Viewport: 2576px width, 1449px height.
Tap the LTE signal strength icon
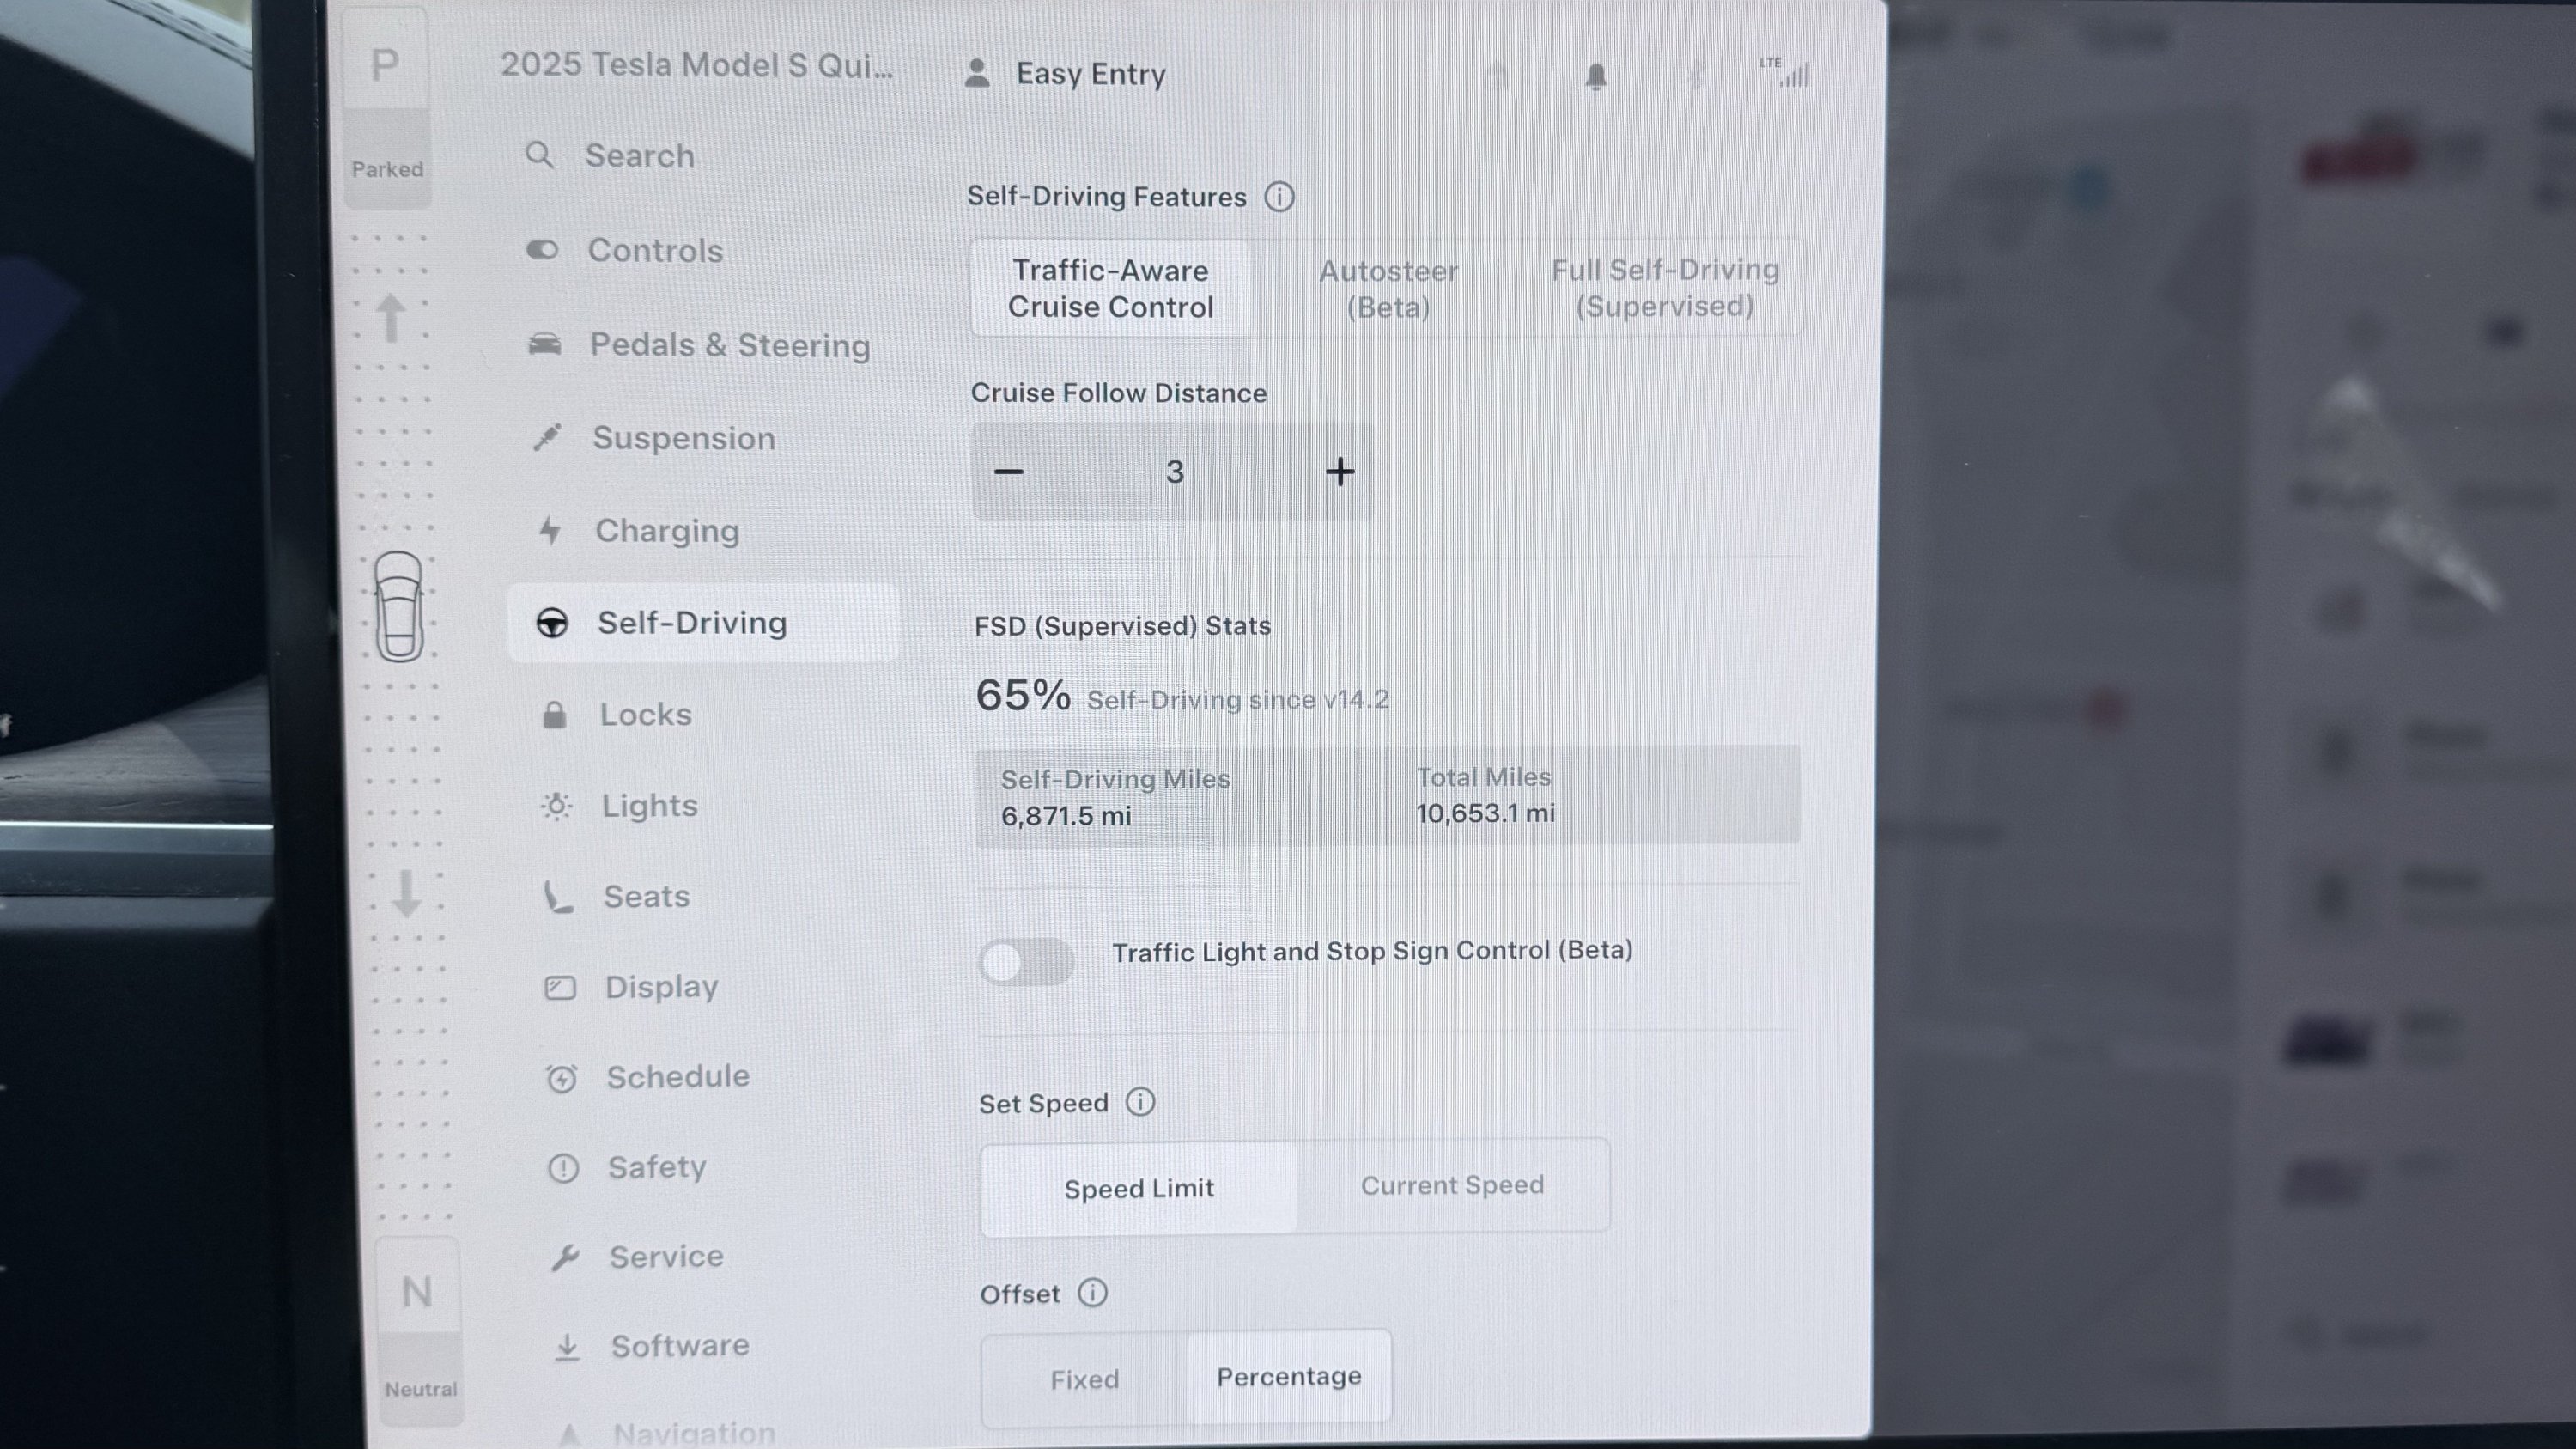1786,72
